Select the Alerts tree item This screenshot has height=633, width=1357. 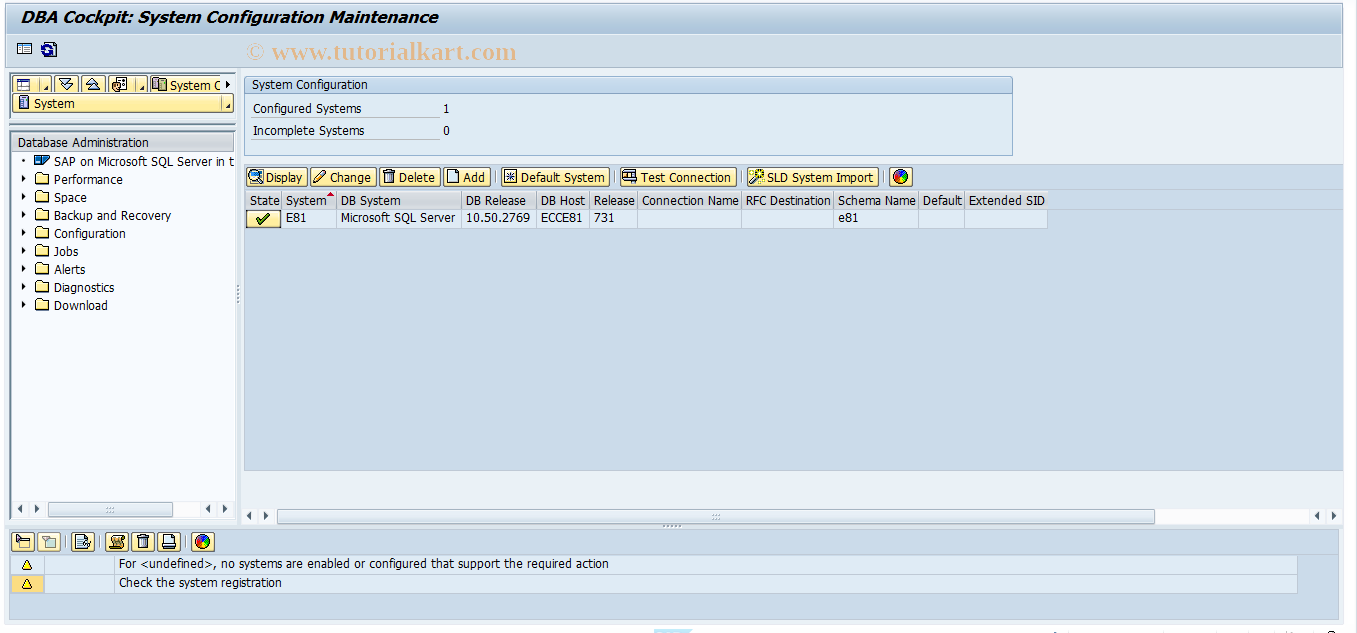point(69,269)
